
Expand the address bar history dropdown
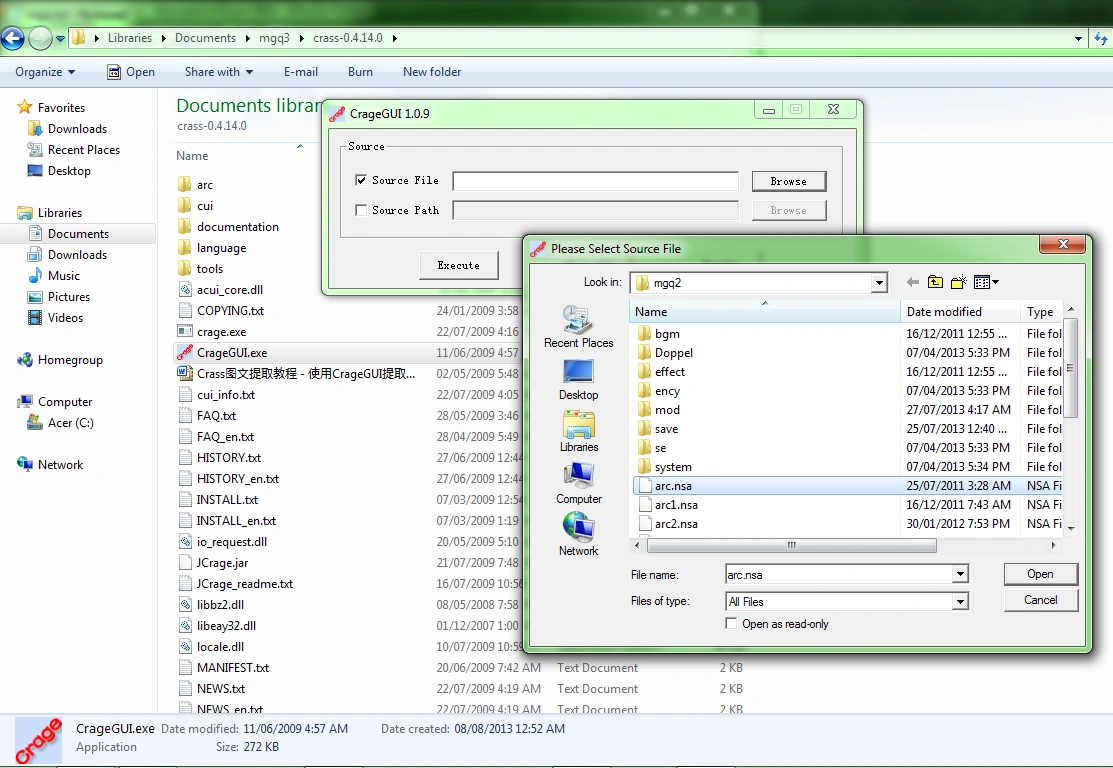coord(1078,38)
